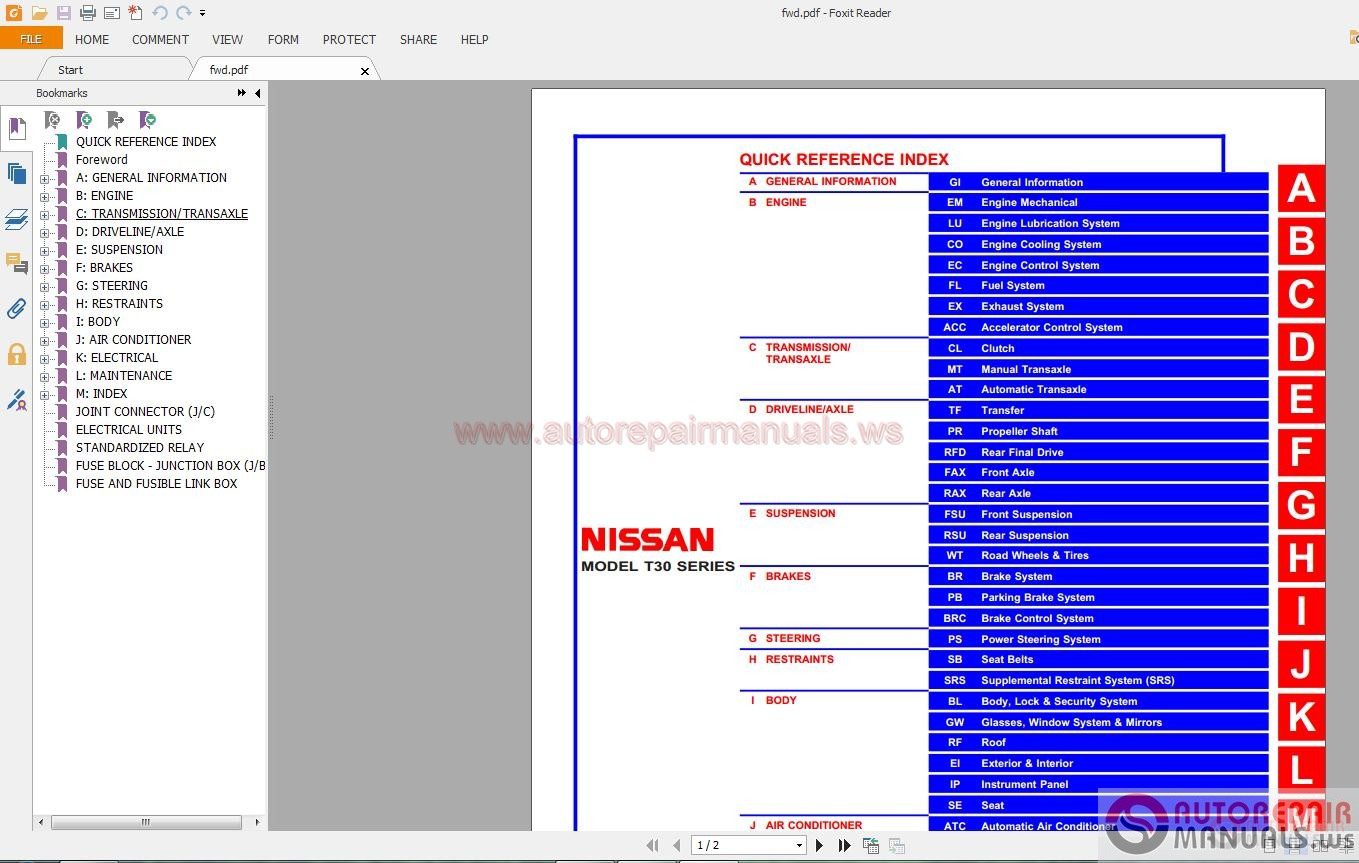Go to previous page using status bar arrow
The image size is (1359, 863).
677,845
